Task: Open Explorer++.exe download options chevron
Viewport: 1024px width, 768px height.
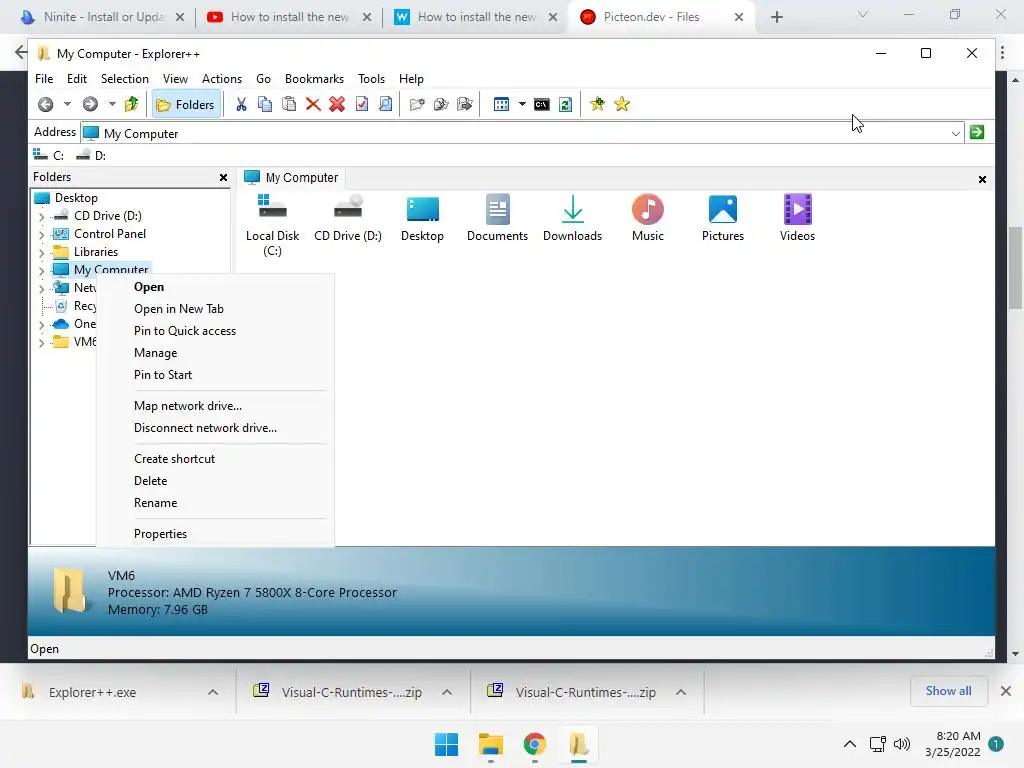Action: 213,692
